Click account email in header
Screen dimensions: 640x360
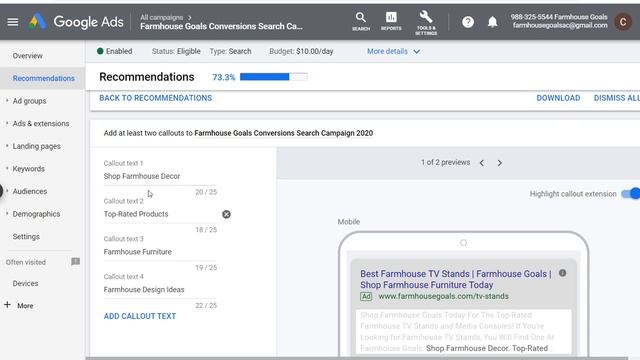pyautogui.click(x=560, y=25)
